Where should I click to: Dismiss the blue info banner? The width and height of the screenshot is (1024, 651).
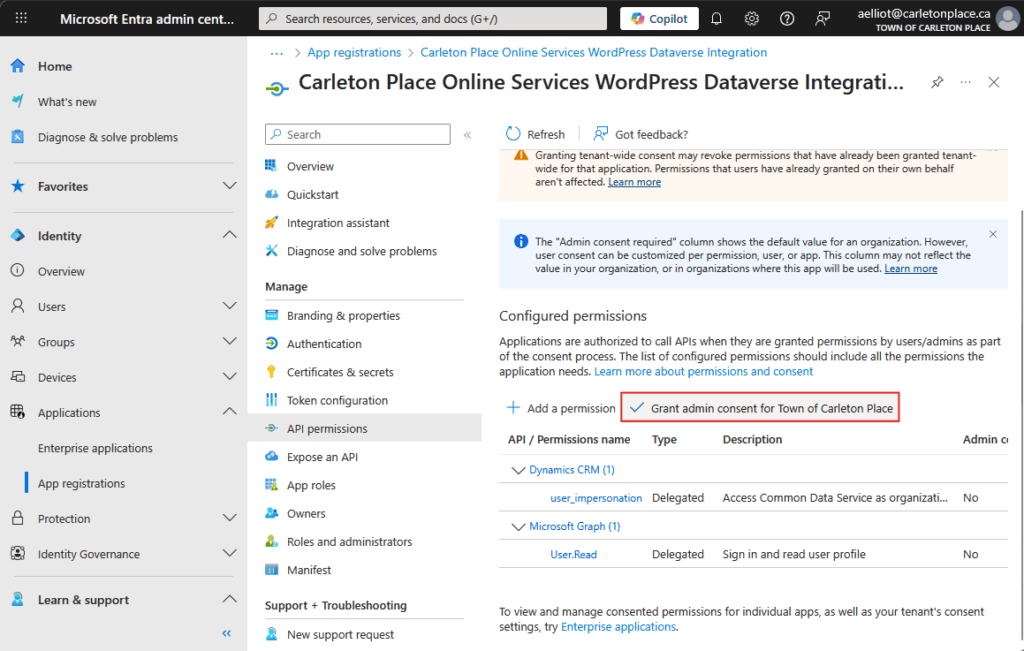(993, 234)
